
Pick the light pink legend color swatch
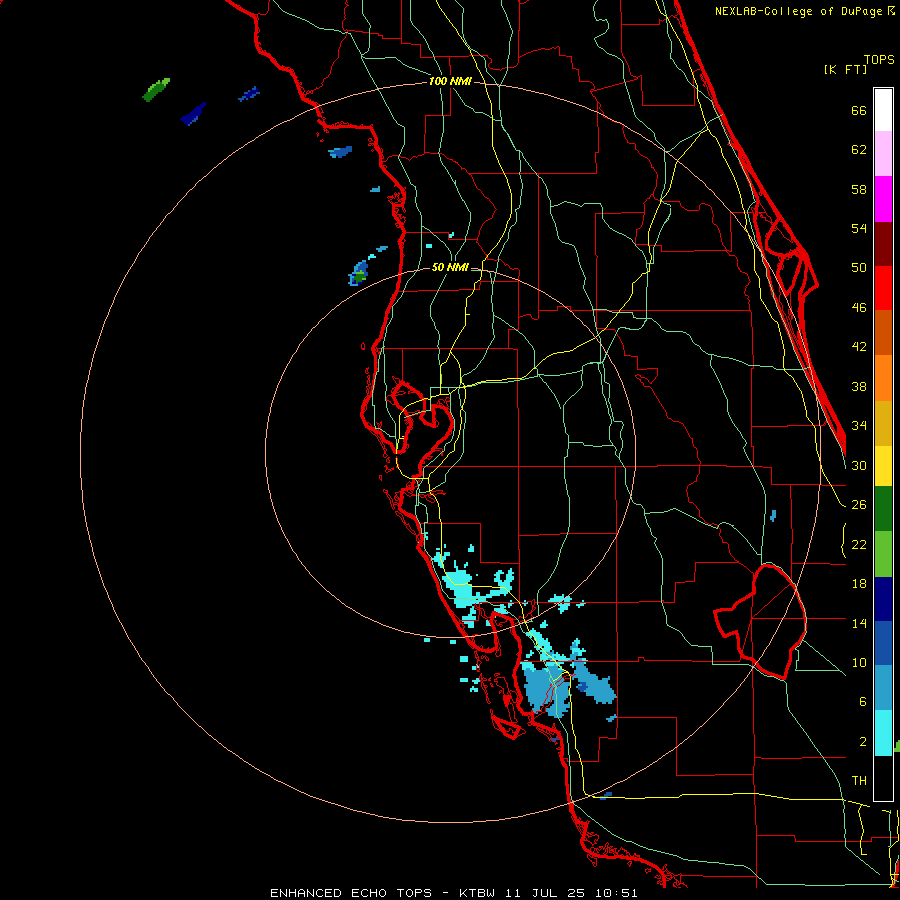click(883, 154)
